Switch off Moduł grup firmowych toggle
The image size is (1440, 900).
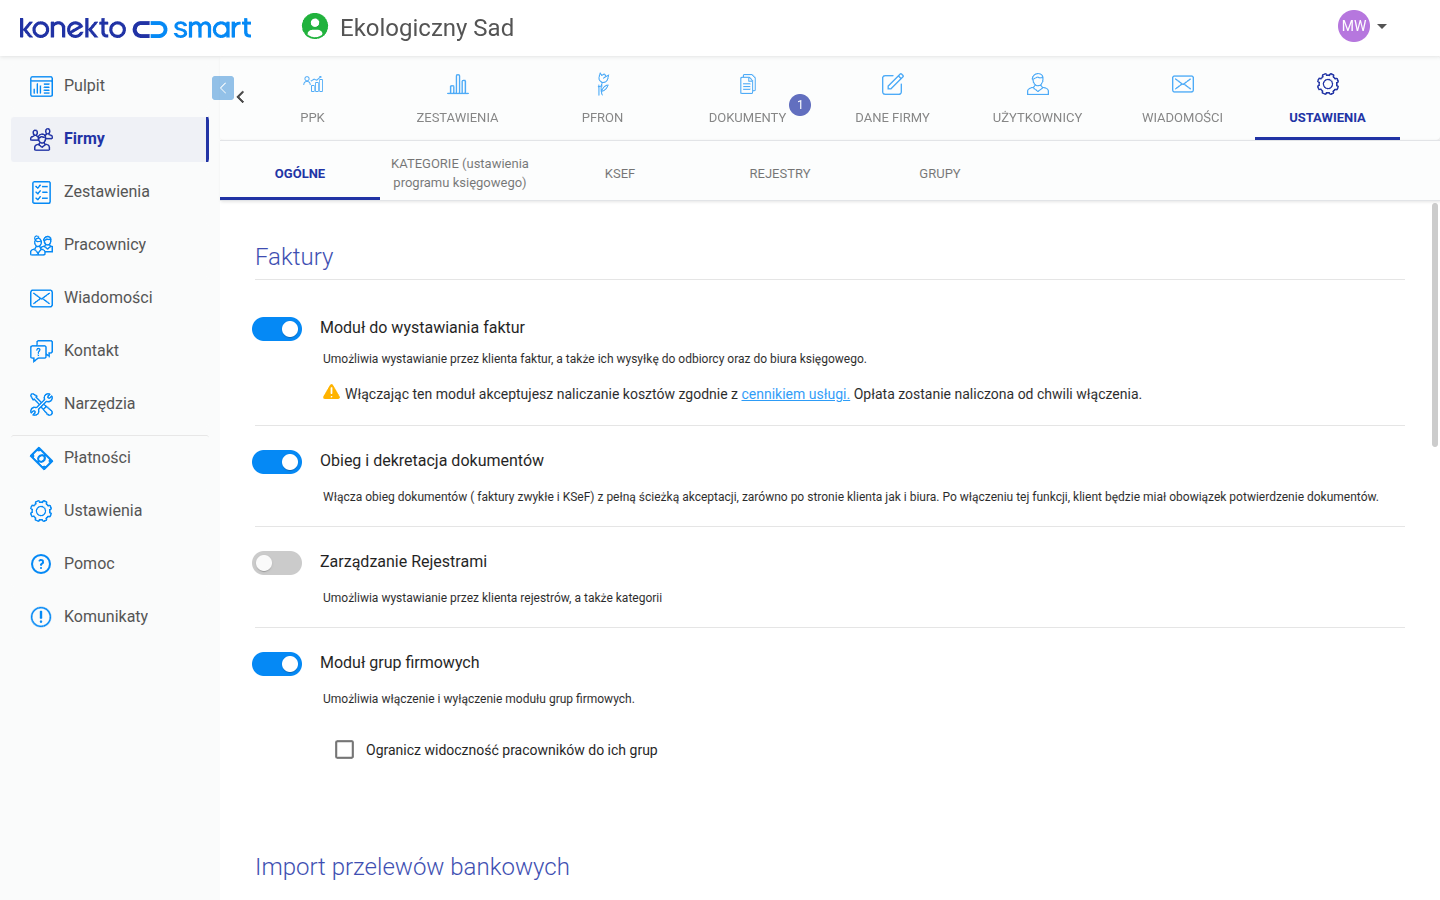(277, 664)
